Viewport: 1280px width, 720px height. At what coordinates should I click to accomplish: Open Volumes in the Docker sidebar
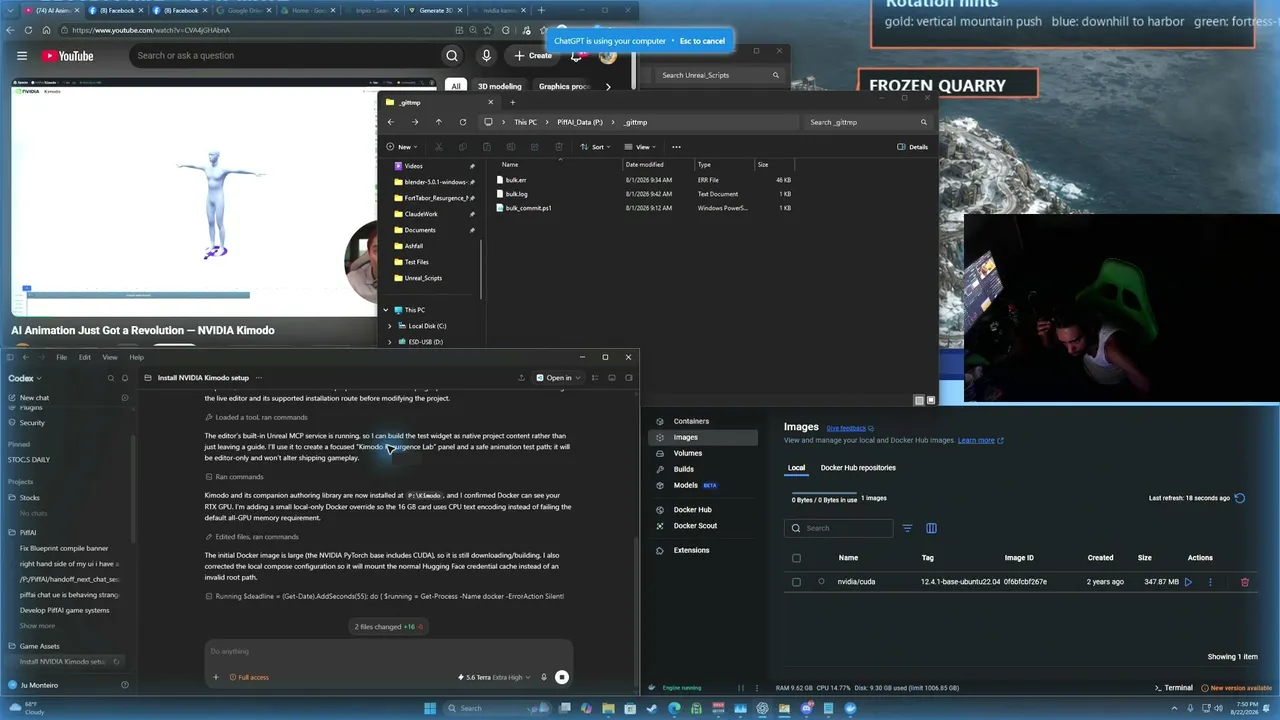[687, 453]
